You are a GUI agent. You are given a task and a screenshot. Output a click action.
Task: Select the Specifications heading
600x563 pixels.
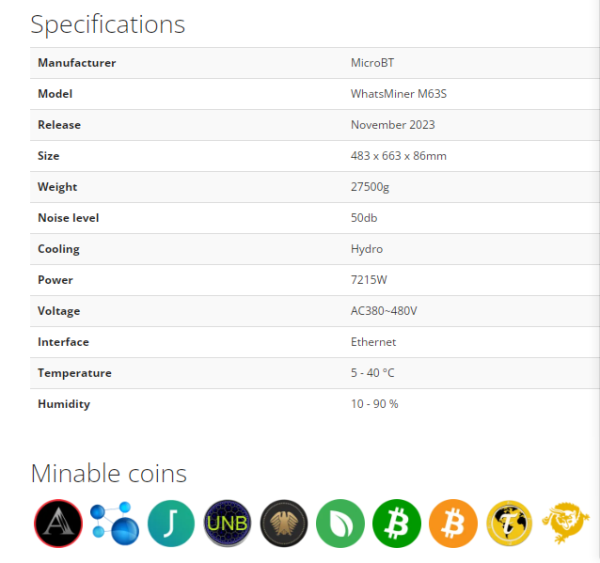pyautogui.click(x=108, y=24)
